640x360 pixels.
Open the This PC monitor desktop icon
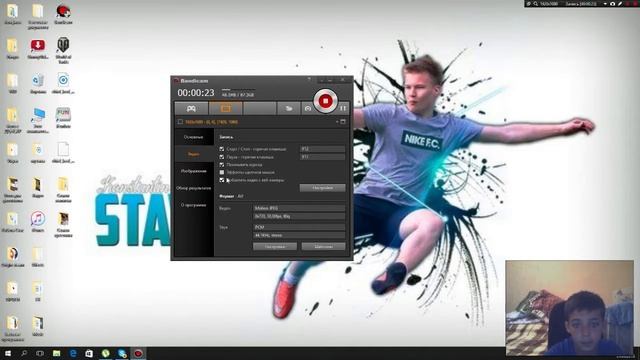[x=38, y=120]
